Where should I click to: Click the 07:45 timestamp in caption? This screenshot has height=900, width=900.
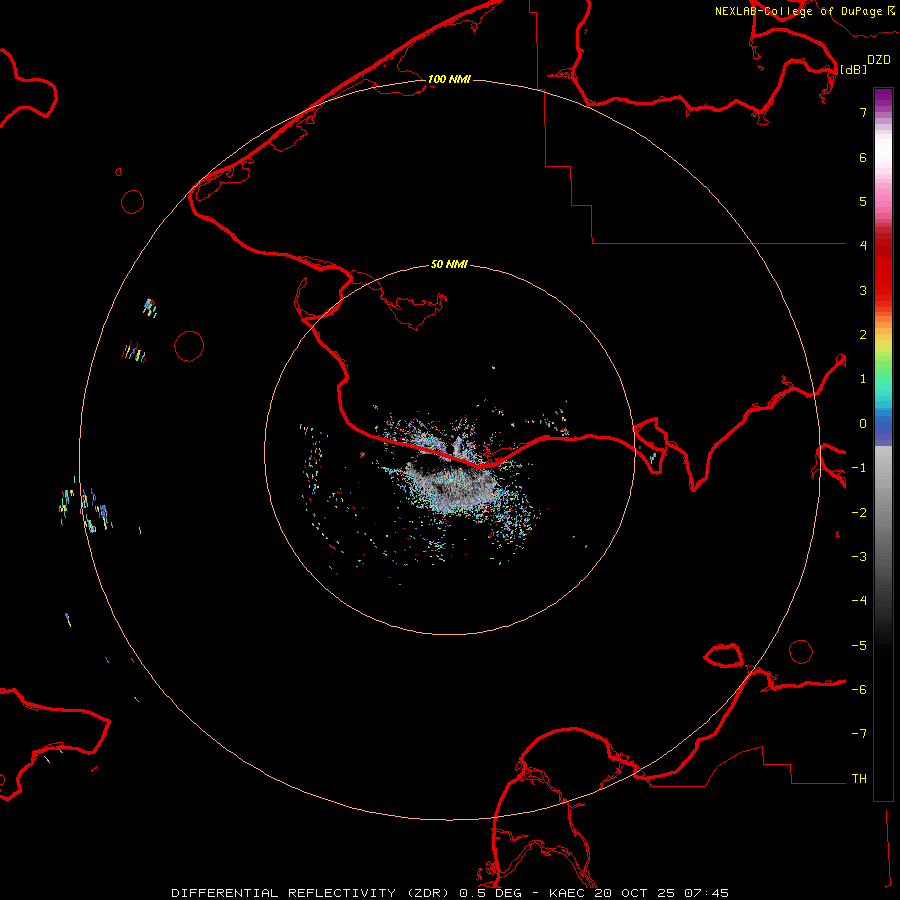707,893
